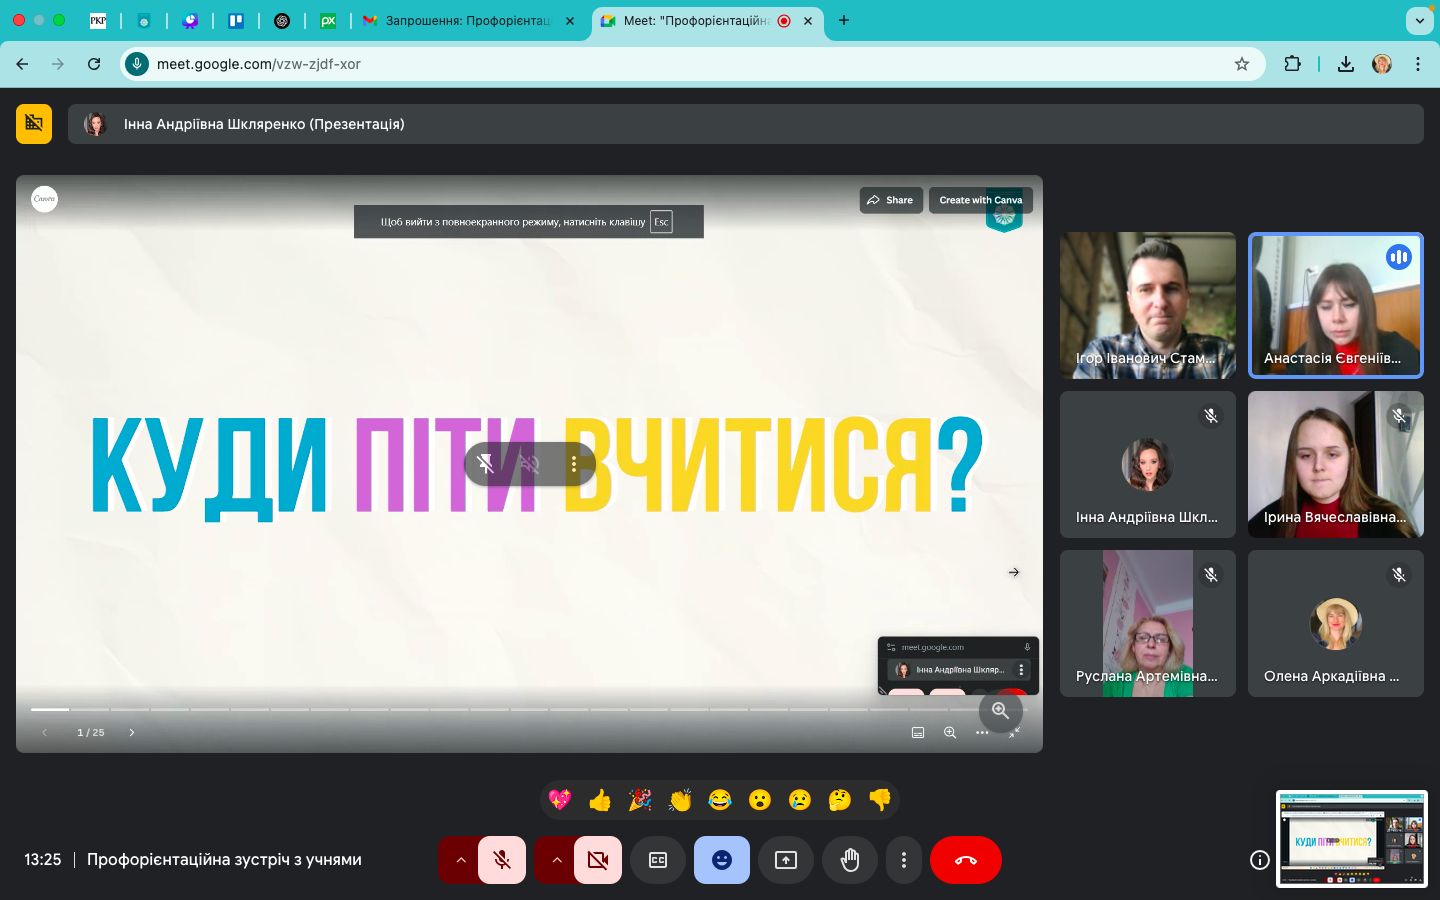Click the Share button on Canva presentation
This screenshot has width=1440, height=900.
coord(890,200)
